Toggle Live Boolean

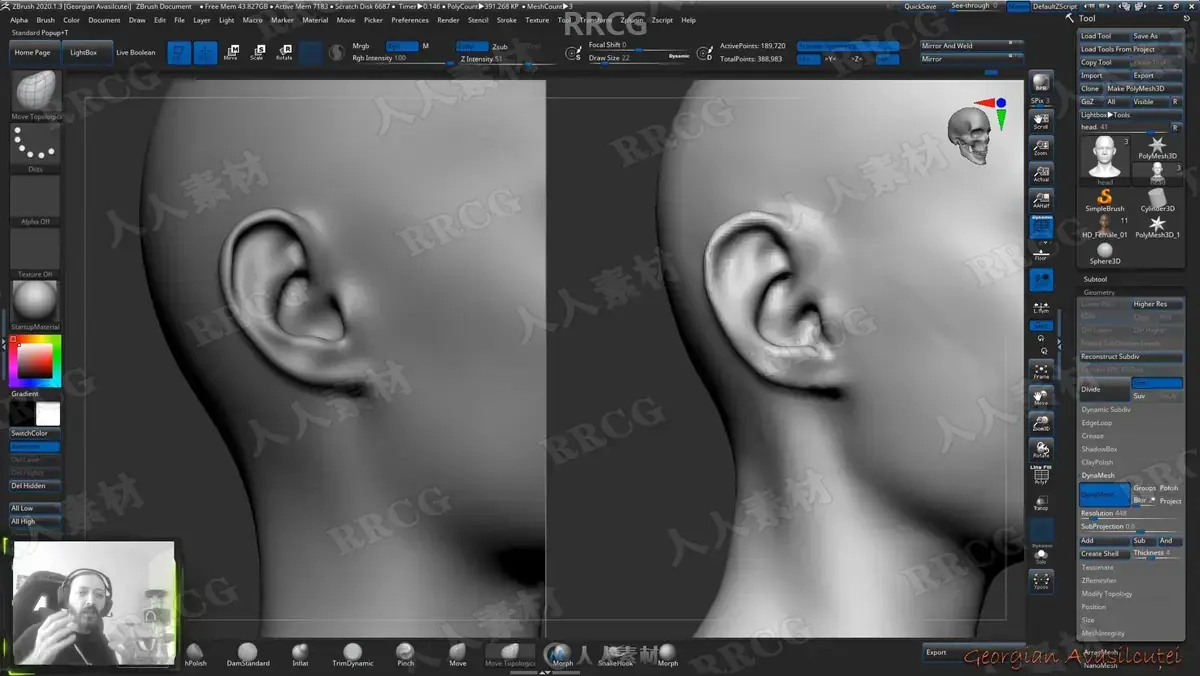[x=136, y=53]
